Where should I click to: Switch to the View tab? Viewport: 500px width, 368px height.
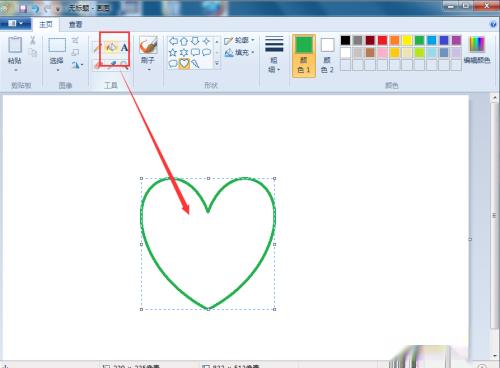pyautogui.click(x=75, y=24)
